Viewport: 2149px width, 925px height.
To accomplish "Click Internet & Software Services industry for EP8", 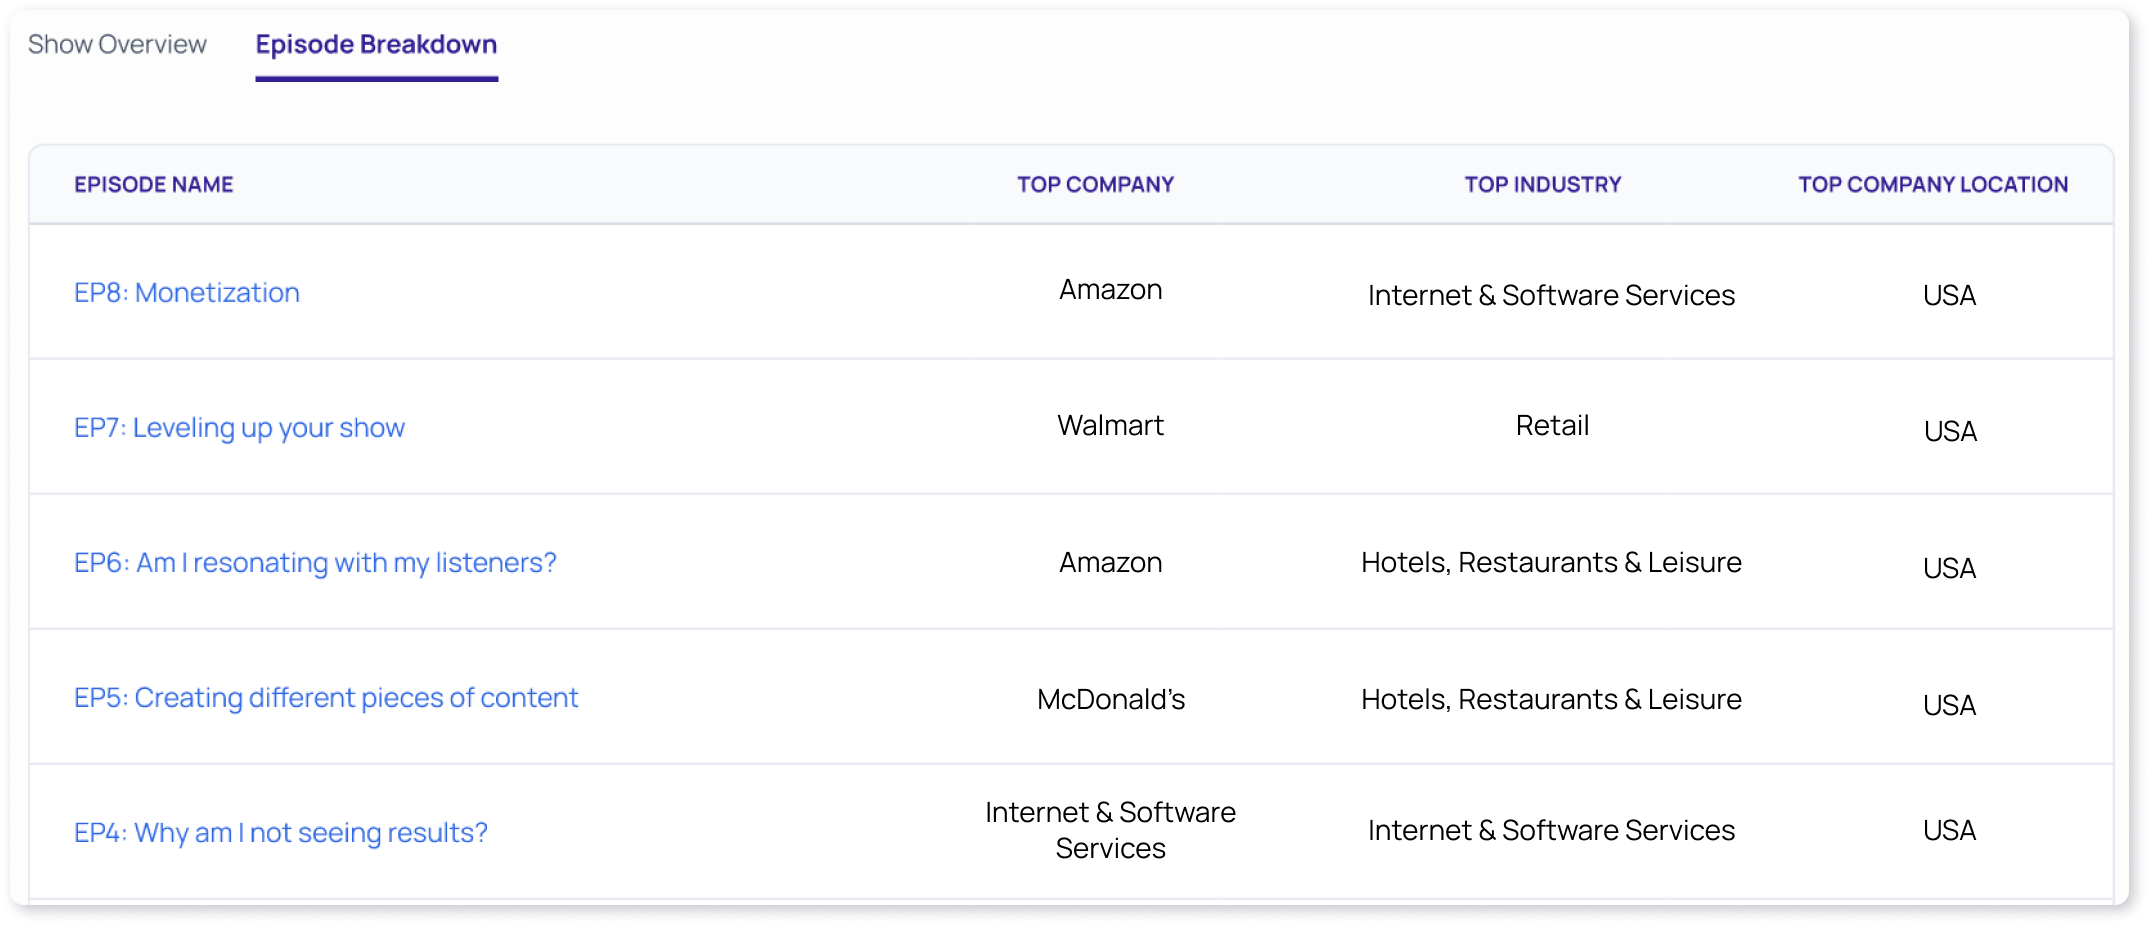I will tap(1551, 296).
